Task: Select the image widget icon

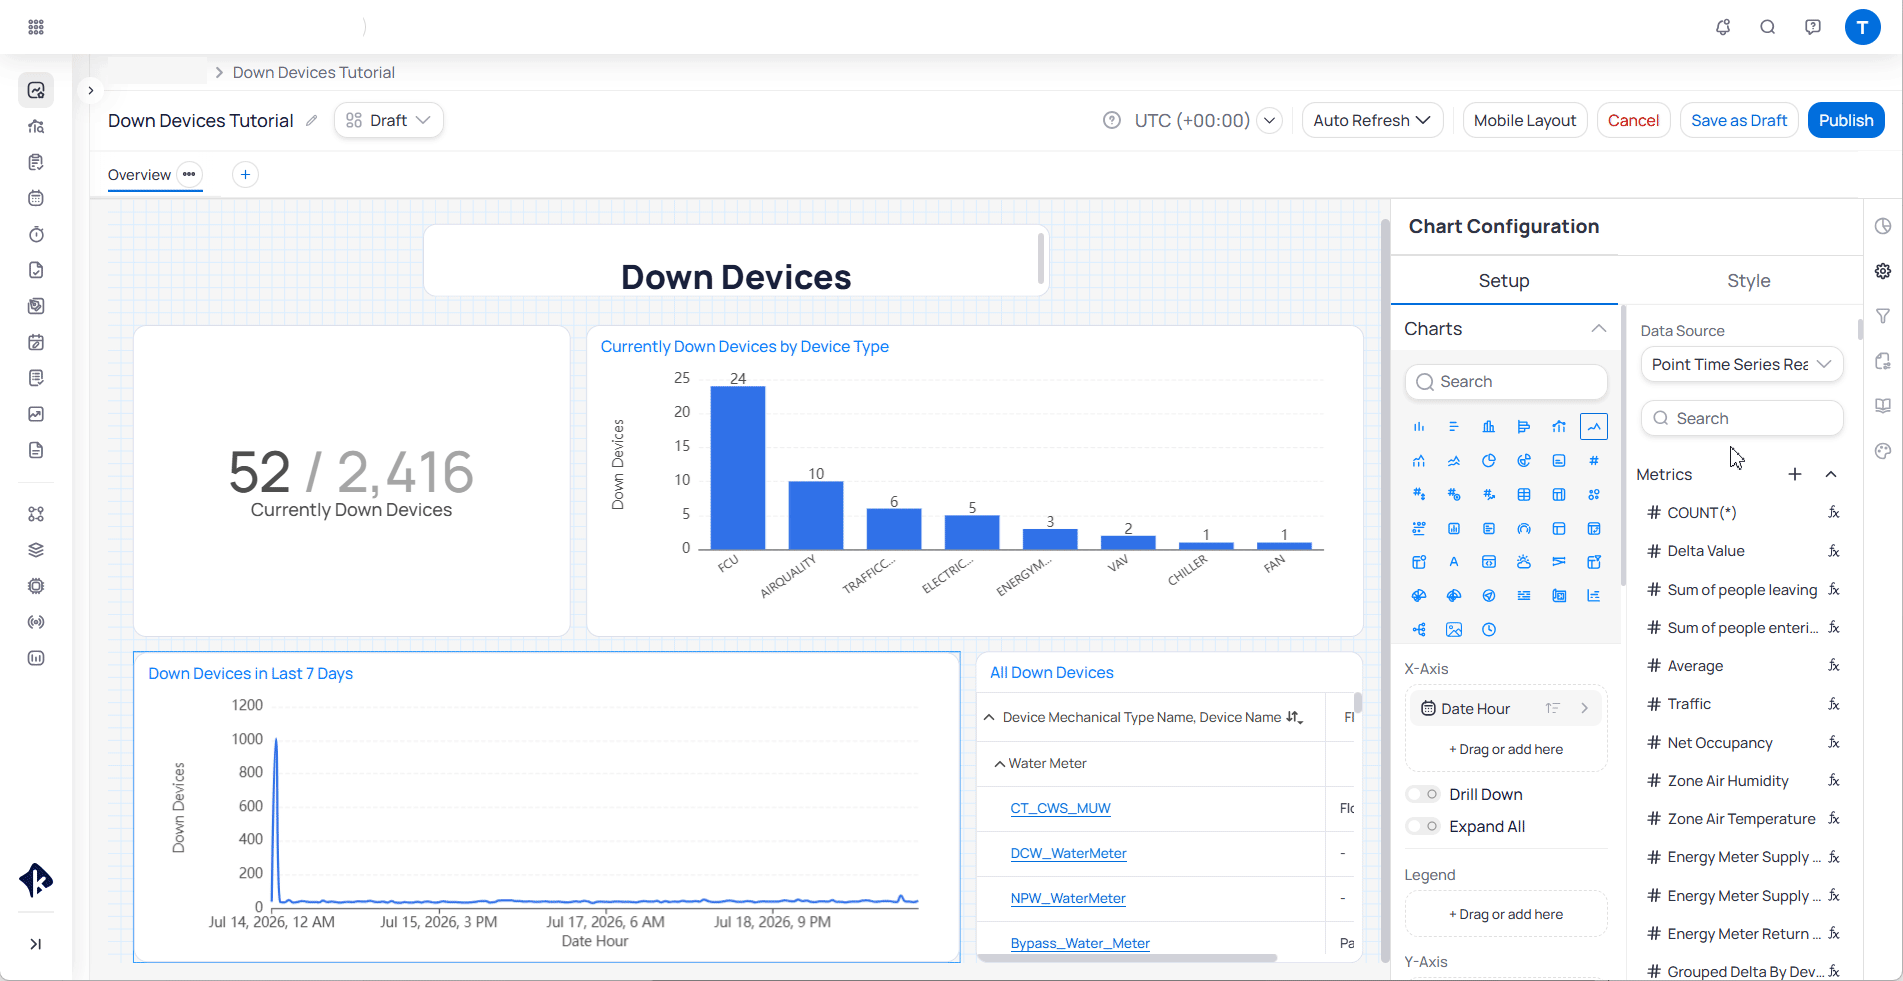Action: [1453, 630]
